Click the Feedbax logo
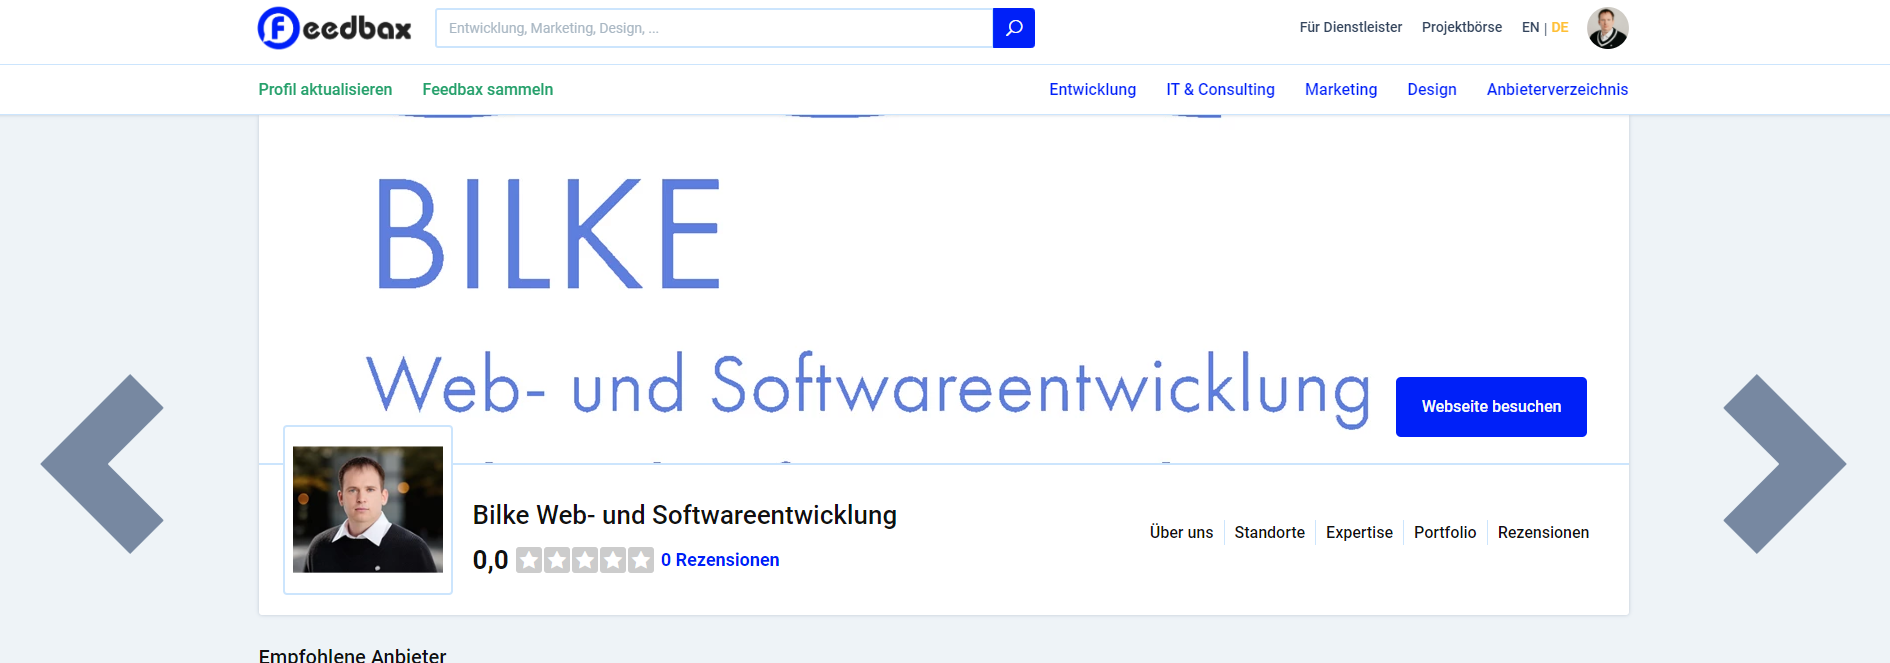The image size is (1890, 663). click(x=334, y=28)
